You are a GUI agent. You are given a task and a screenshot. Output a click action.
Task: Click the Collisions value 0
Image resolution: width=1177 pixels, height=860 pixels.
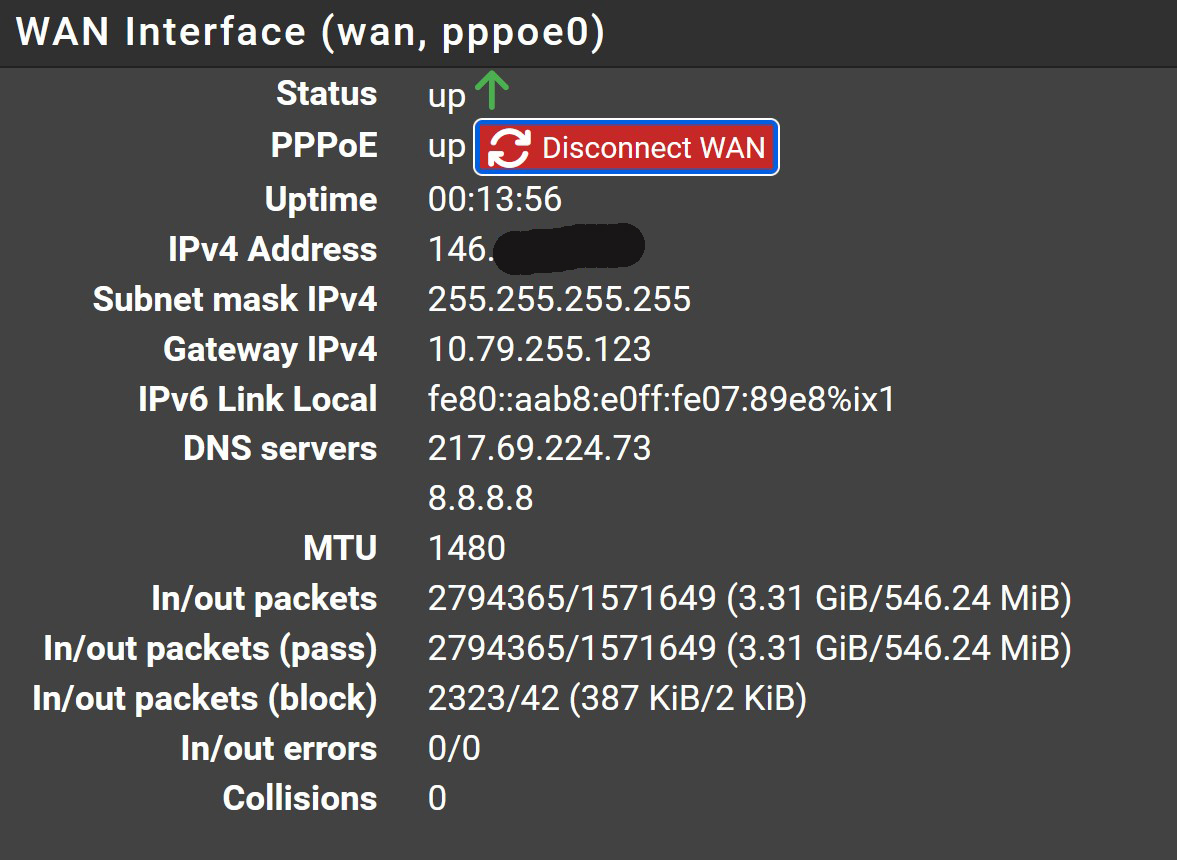(437, 798)
